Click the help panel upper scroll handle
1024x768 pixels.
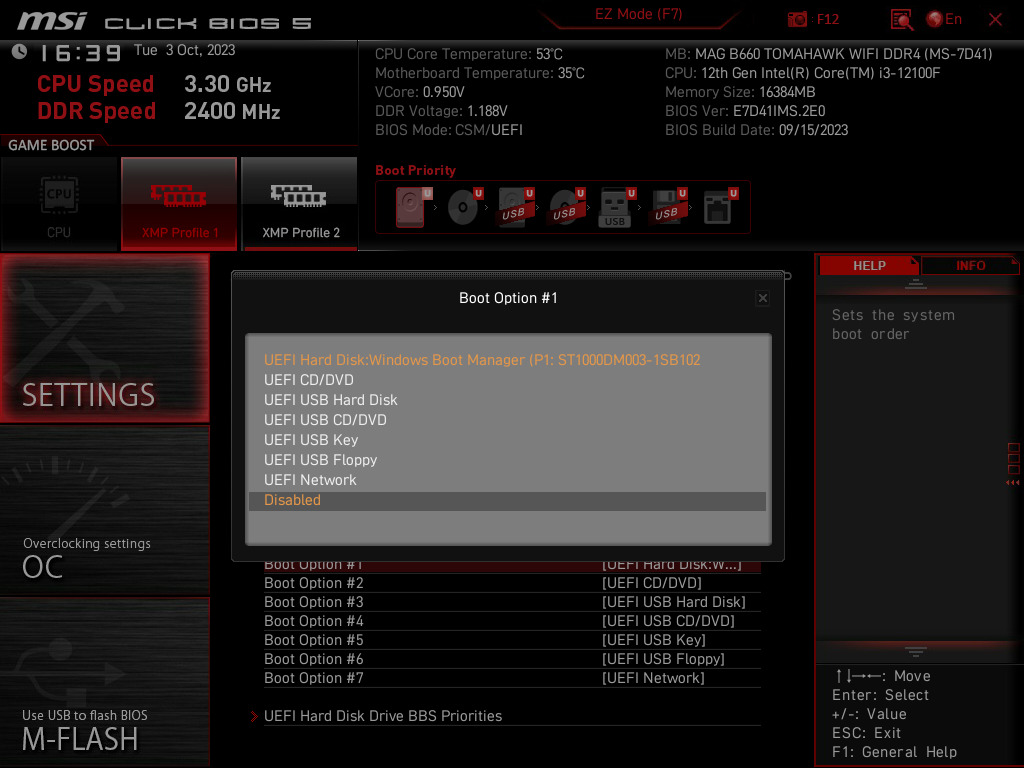click(916, 284)
